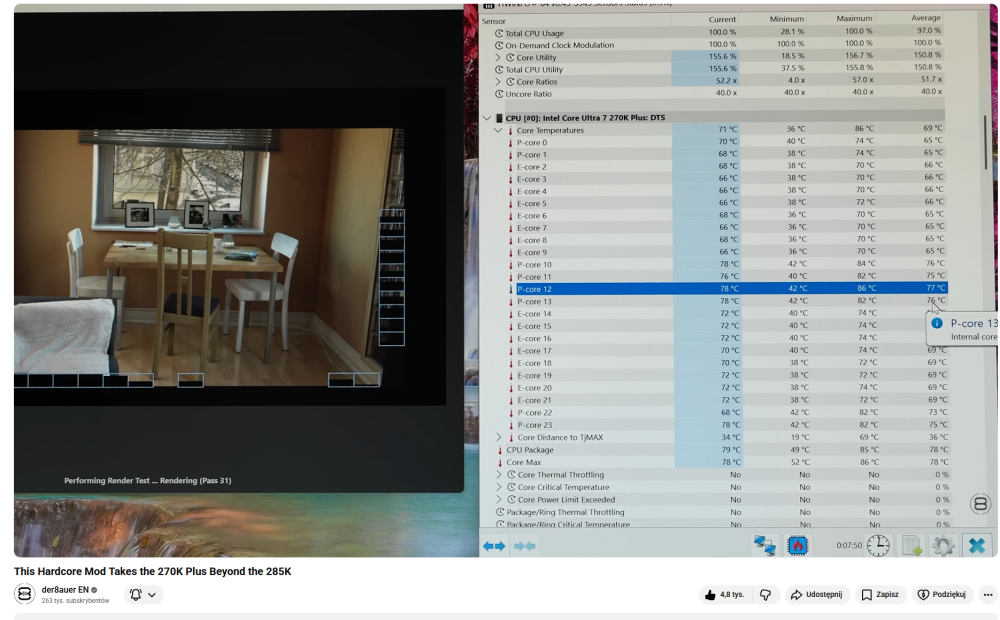This screenshot has width=1000, height=620.
Task: Open der8auer EN channel avatar
Action: tap(24, 594)
